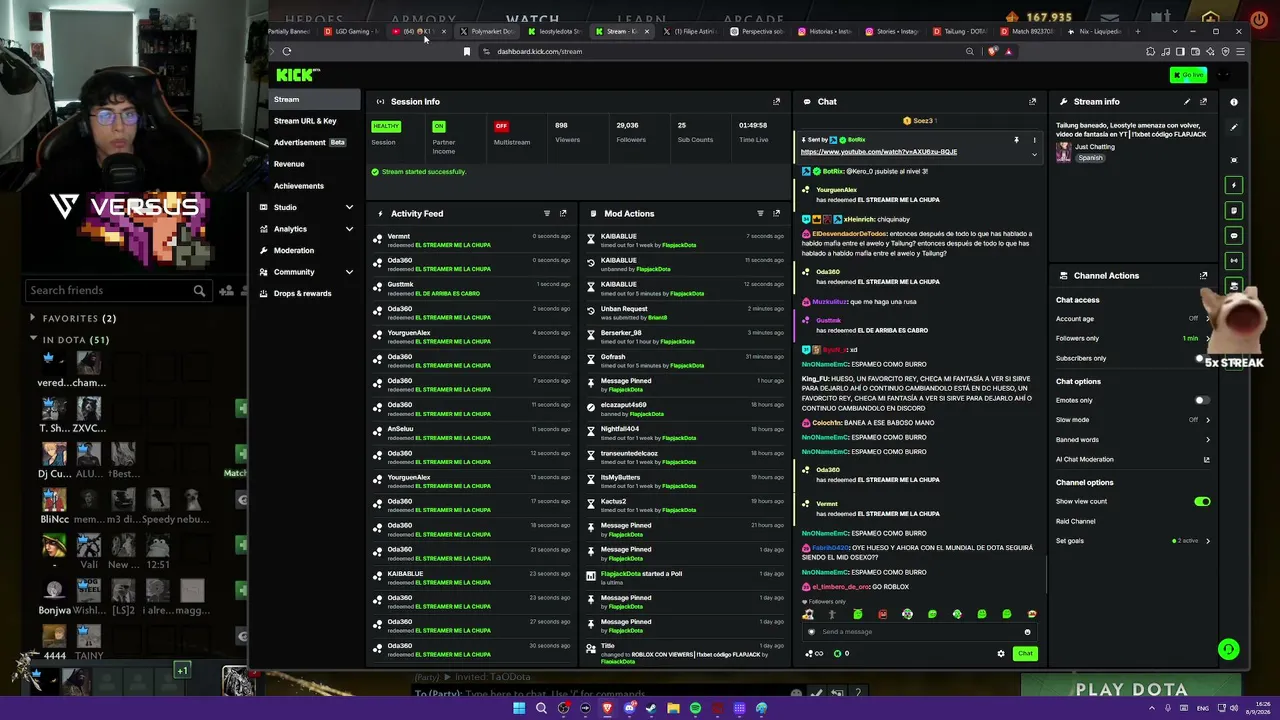The image size is (1280, 720).
Task: Click the Go live button
Action: [x=1188, y=75]
